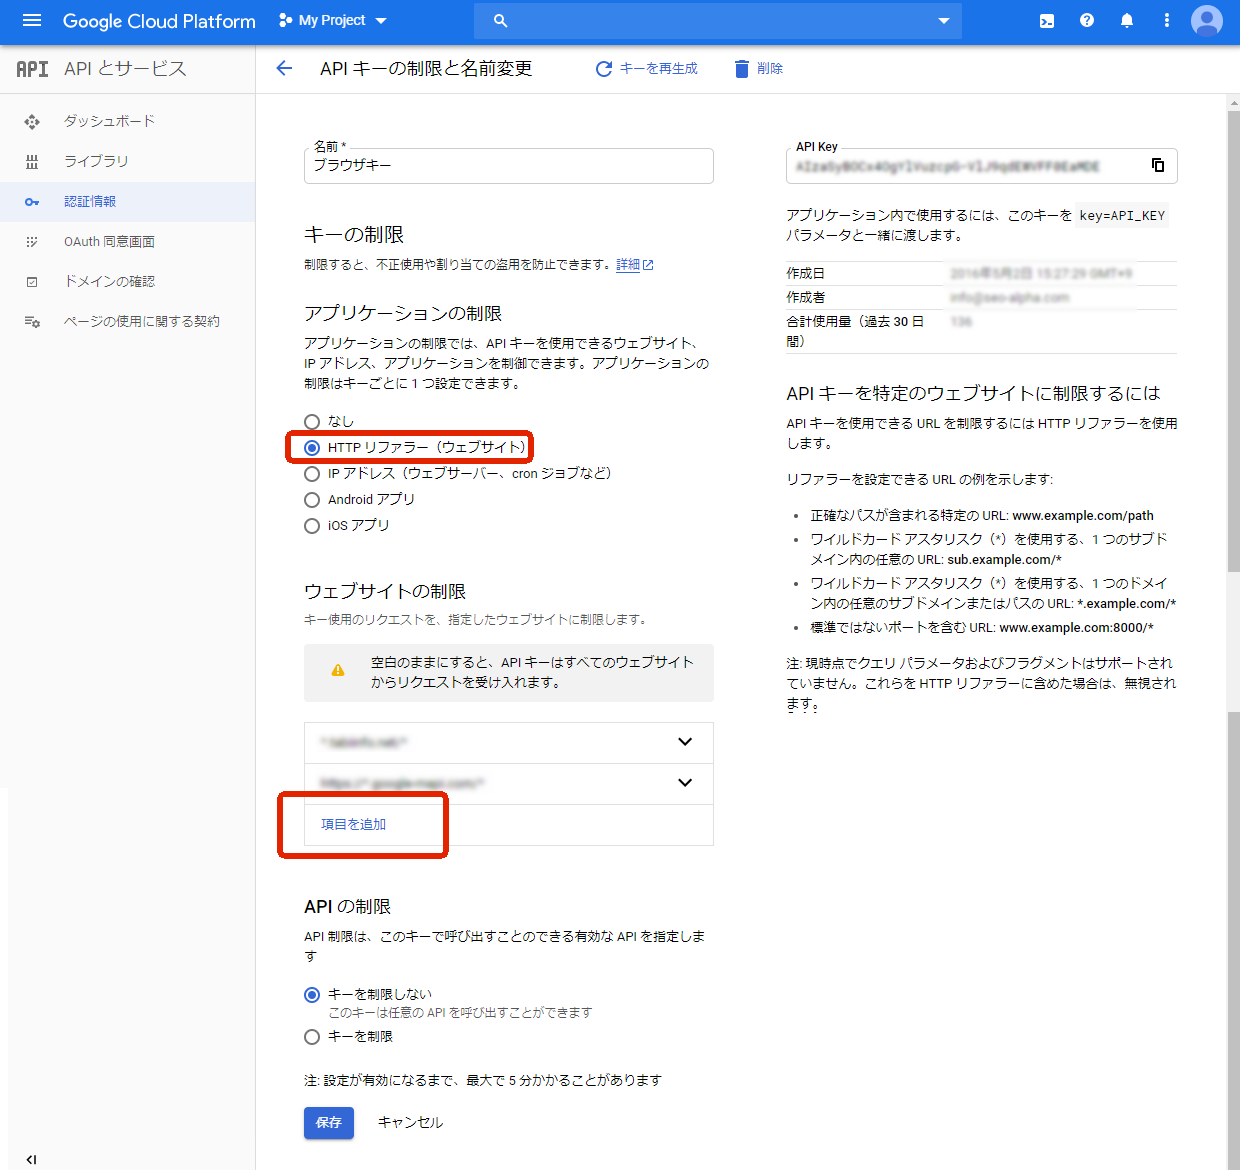This screenshot has height=1170, width=1240.
Task: Choose the キーを制限 radio option
Action: pos(312,1037)
